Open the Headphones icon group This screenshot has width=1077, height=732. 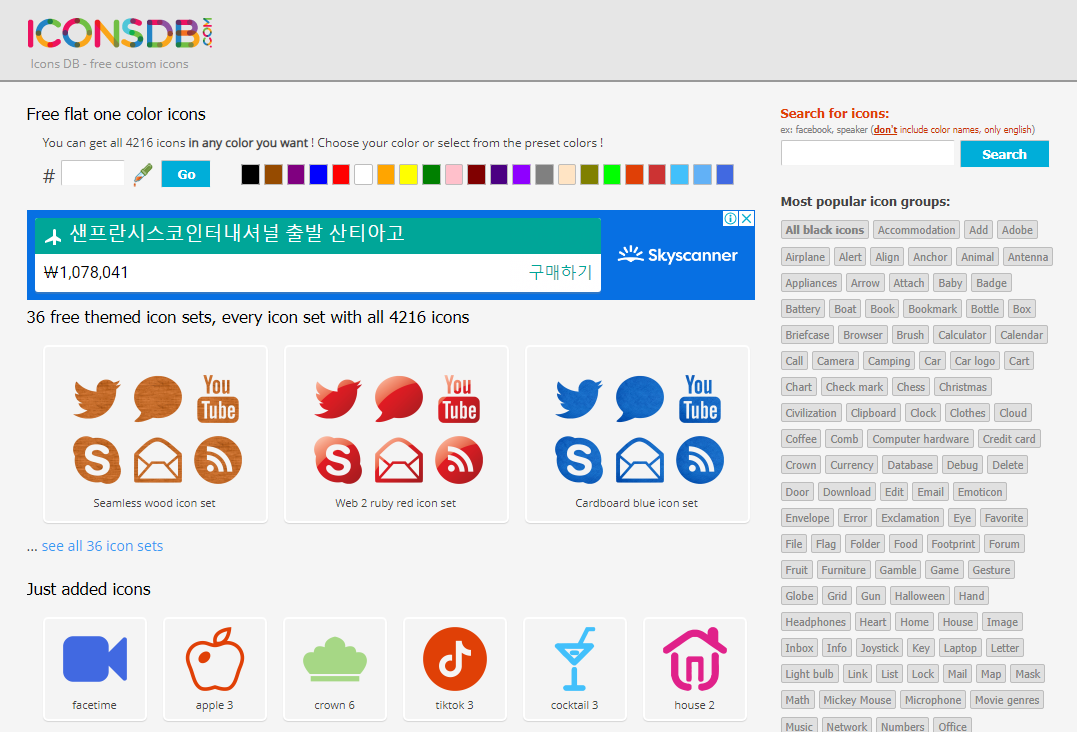coord(816,622)
